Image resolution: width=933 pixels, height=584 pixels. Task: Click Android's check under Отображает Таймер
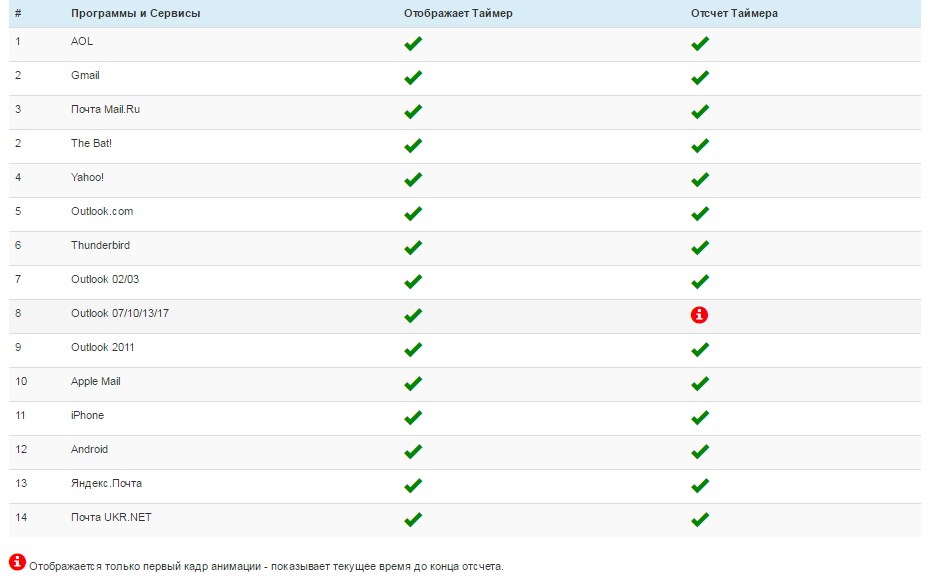pyautogui.click(x=413, y=451)
